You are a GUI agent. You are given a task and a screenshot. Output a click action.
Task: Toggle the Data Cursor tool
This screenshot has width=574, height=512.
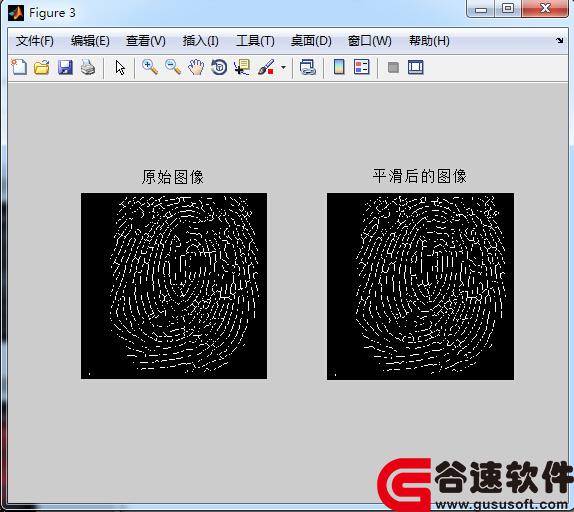(242, 67)
